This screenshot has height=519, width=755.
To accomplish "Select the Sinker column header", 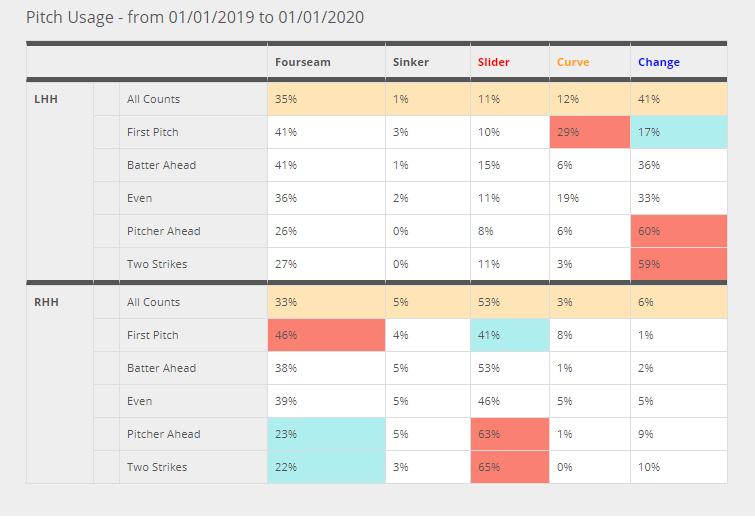I will [410, 62].
